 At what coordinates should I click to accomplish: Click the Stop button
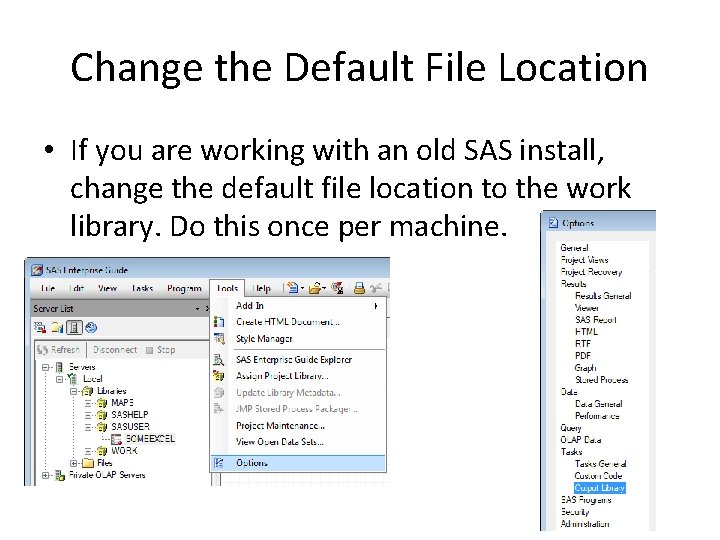tap(161, 350)
